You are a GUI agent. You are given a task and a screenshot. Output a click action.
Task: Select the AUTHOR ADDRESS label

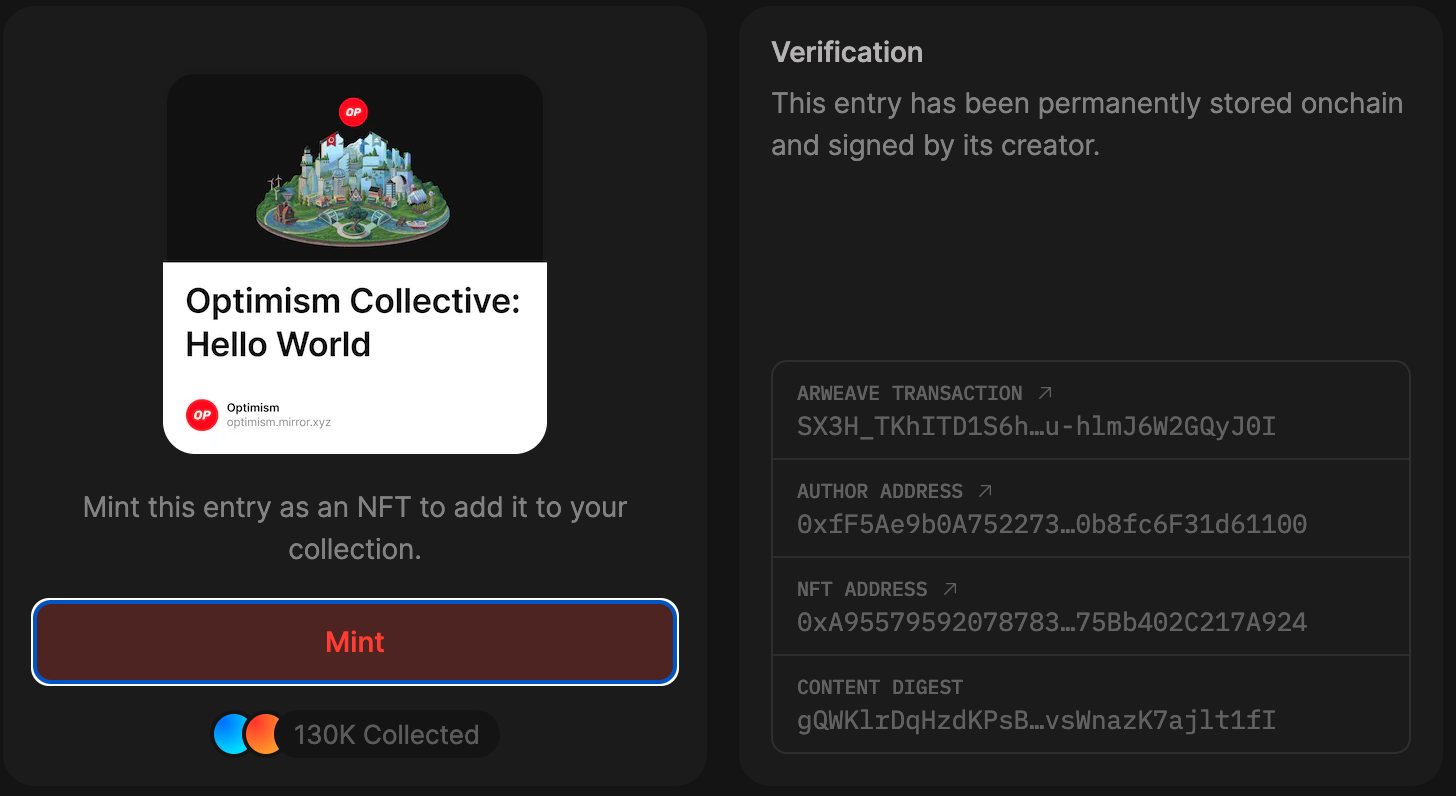879,491
